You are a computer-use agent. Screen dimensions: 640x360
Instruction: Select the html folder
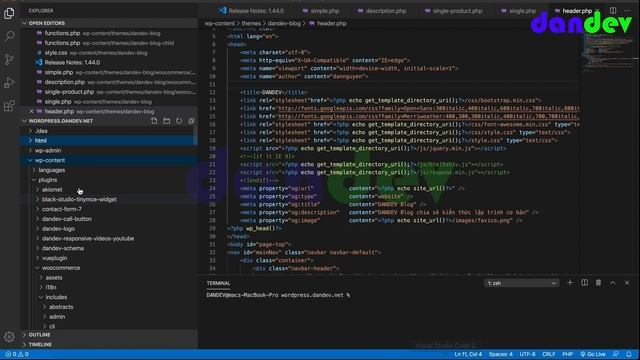(x=109, y=141)
